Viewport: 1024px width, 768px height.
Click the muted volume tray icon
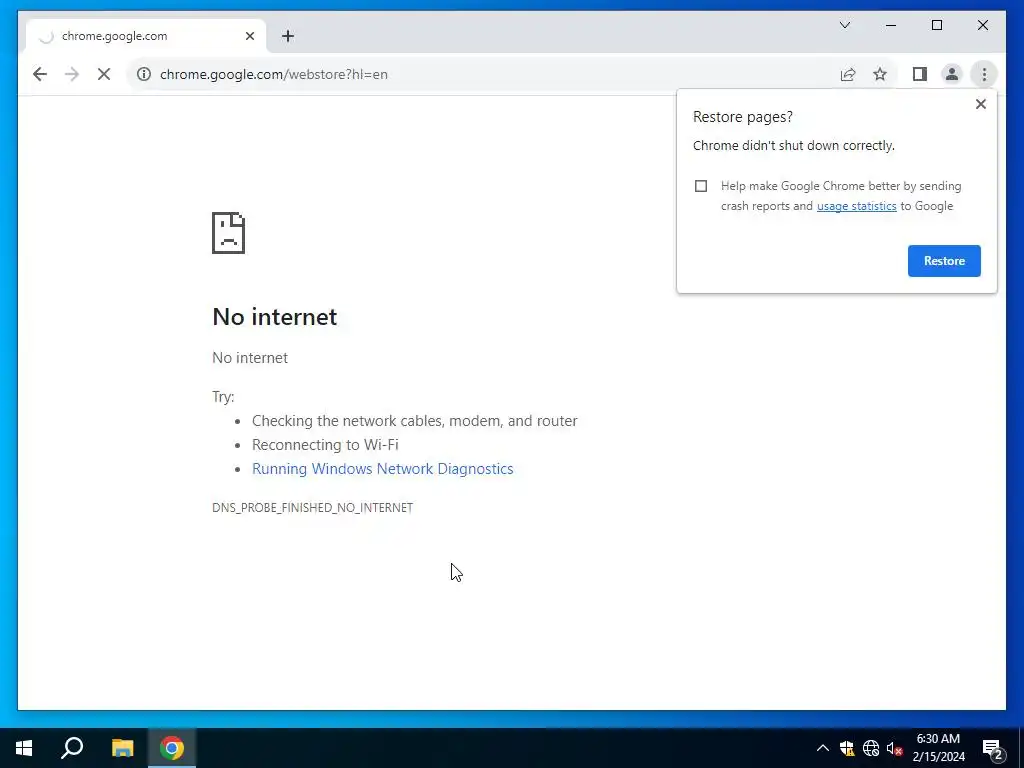click(894, 748)
